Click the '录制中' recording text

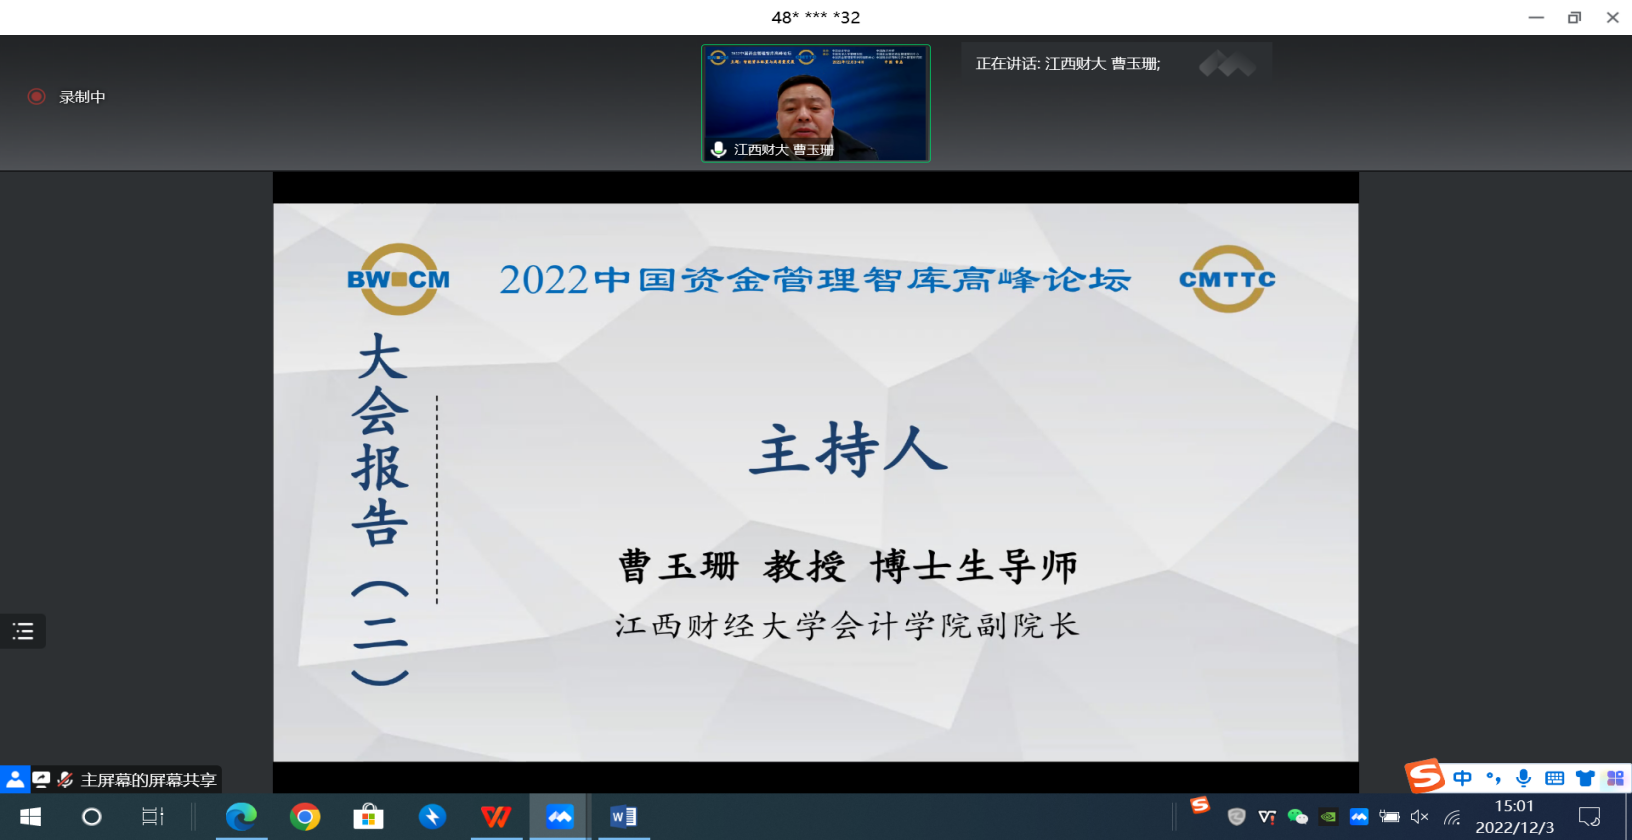(82, 97)
